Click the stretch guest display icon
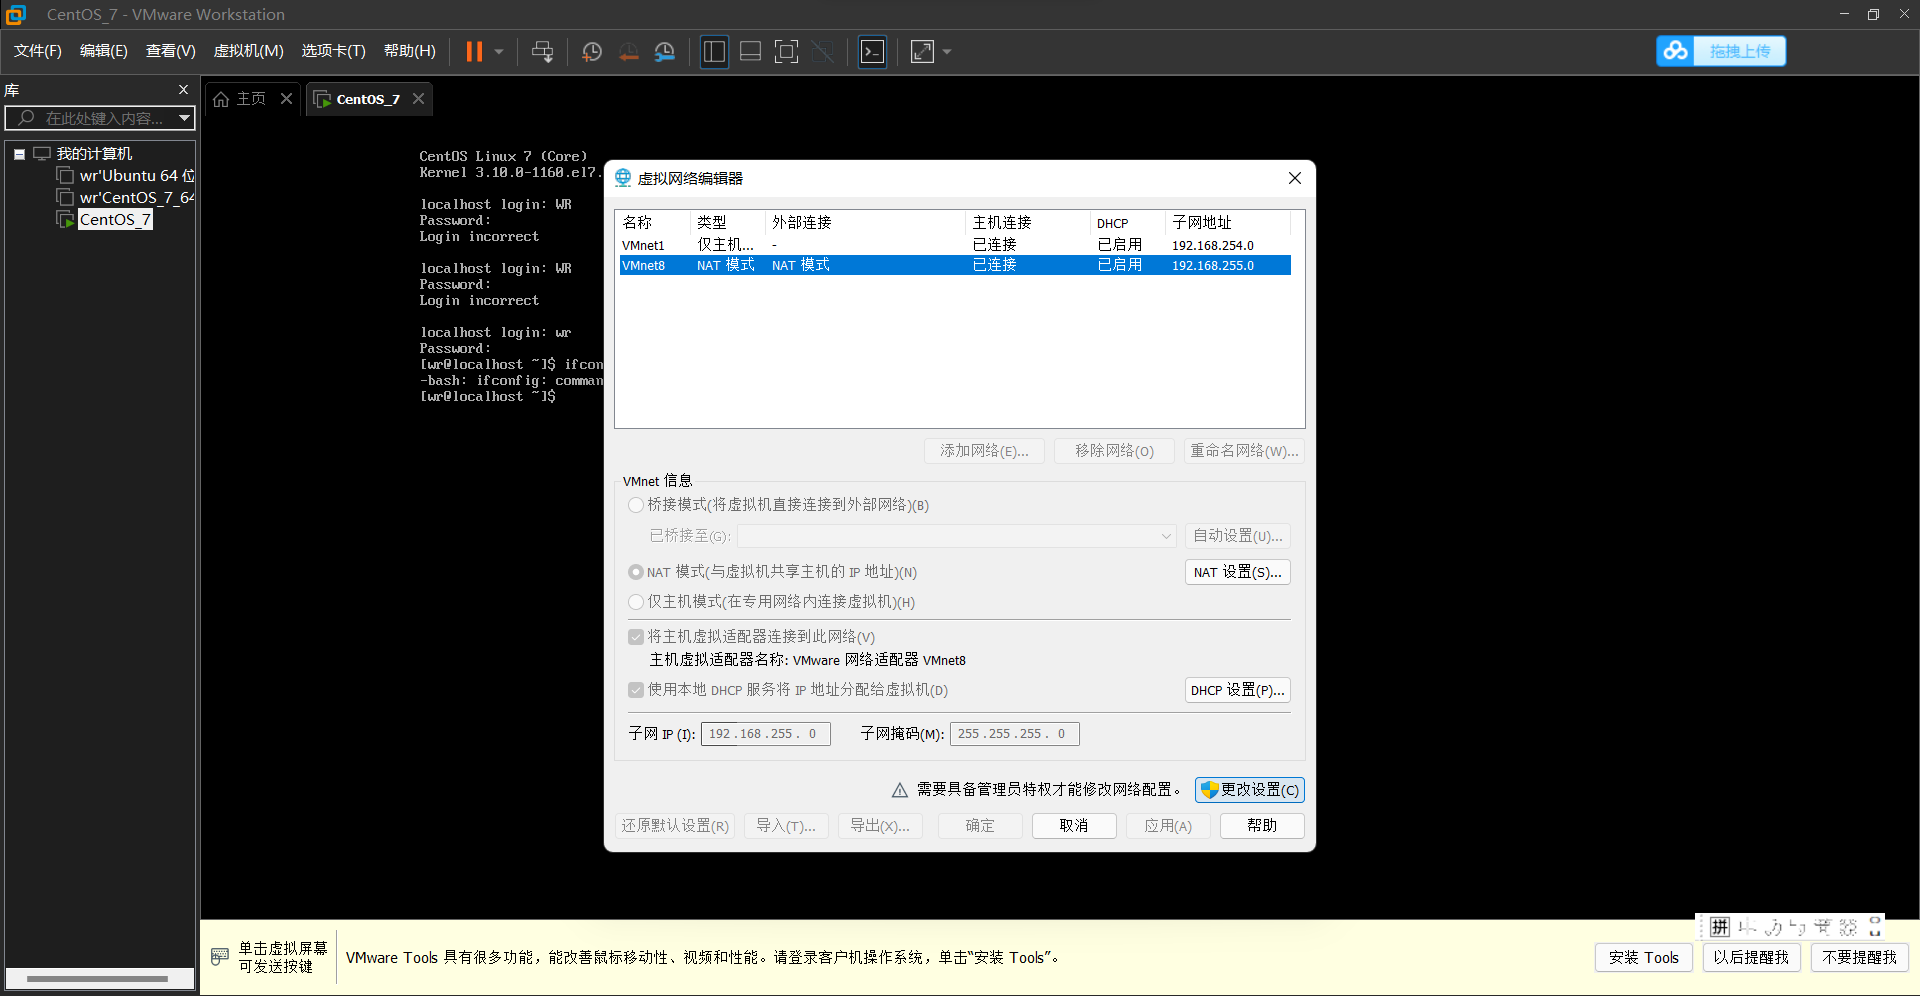Image resolution: width=1920 pixels, height=996 pixels. [x=922, y=51]
